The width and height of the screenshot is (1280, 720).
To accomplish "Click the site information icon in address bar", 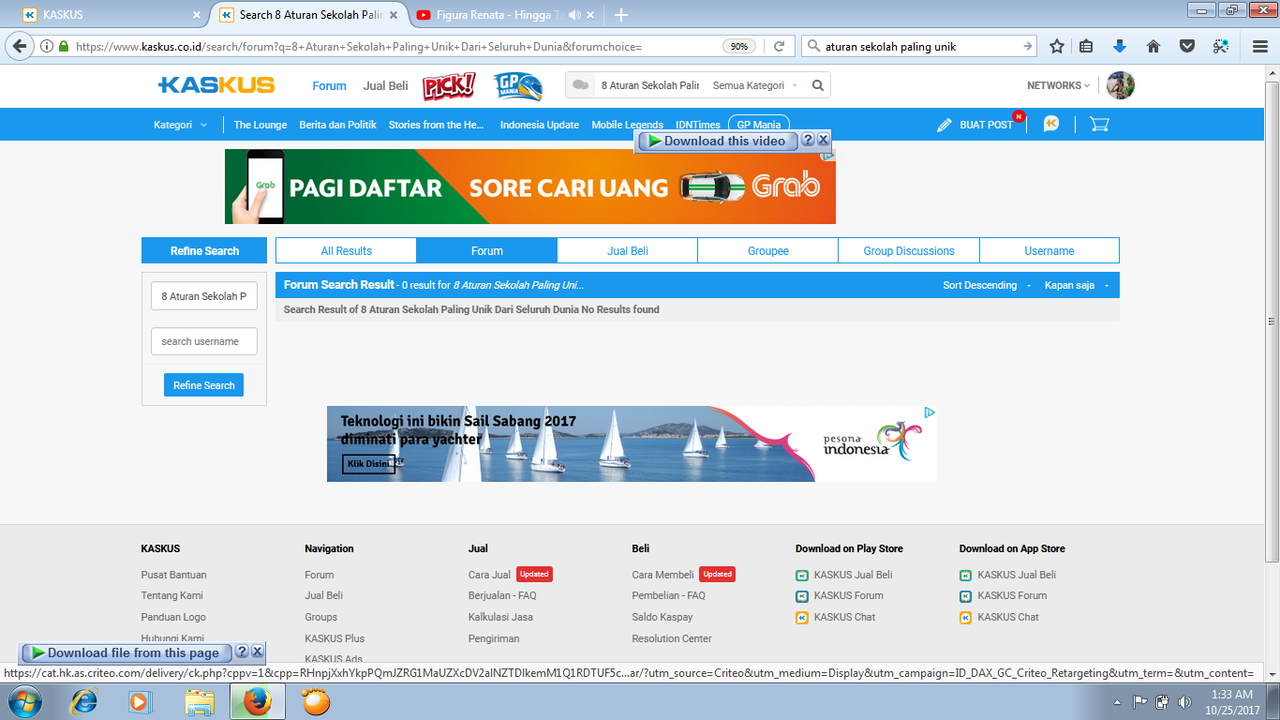I will pos(47,46).
